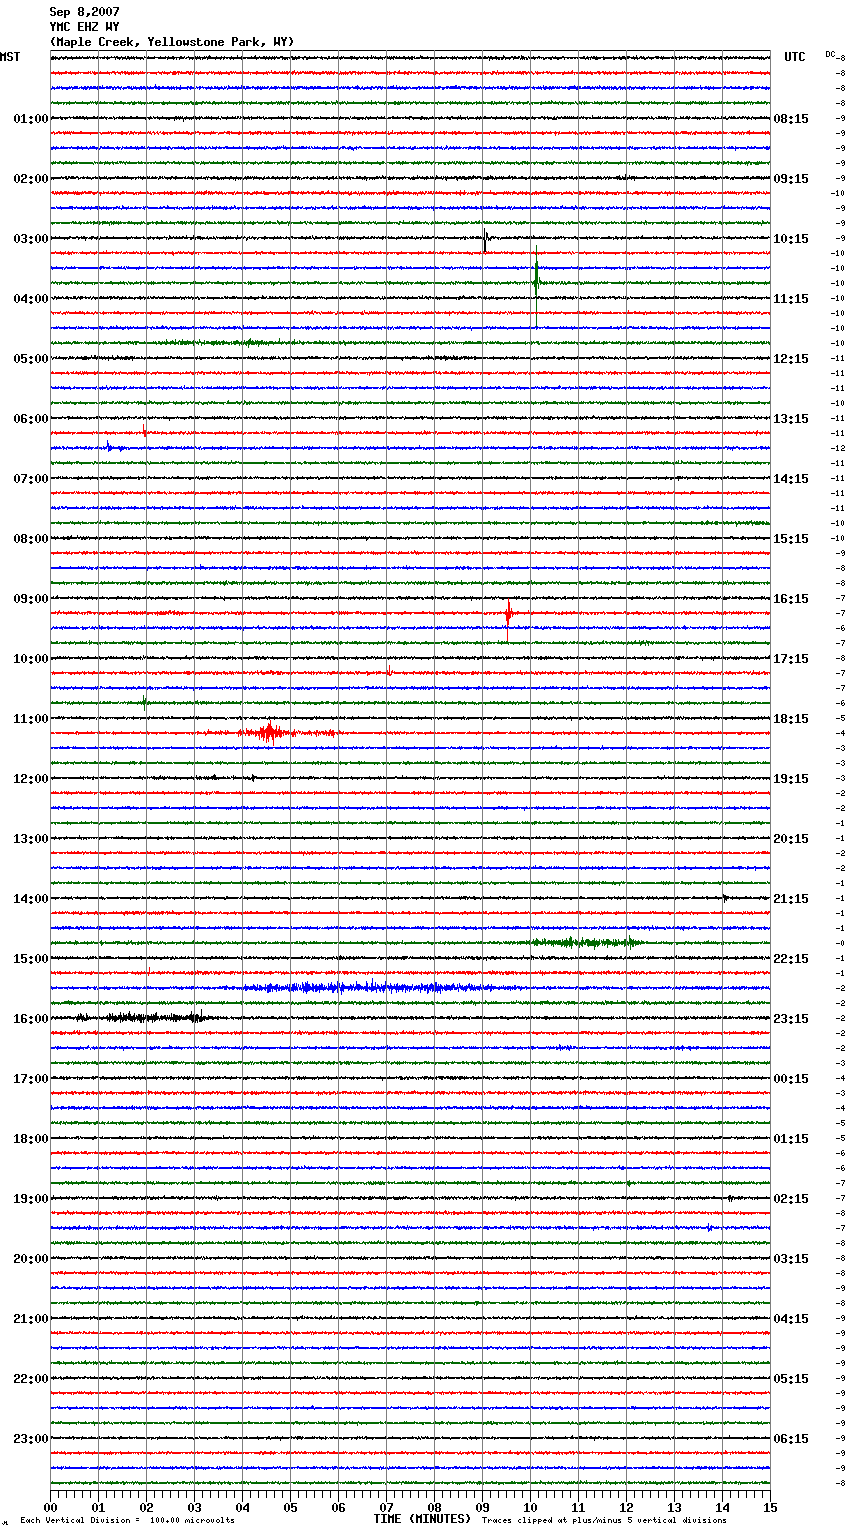
Task: Click the 00:15 UTC time label
Action: [791, 1079]
